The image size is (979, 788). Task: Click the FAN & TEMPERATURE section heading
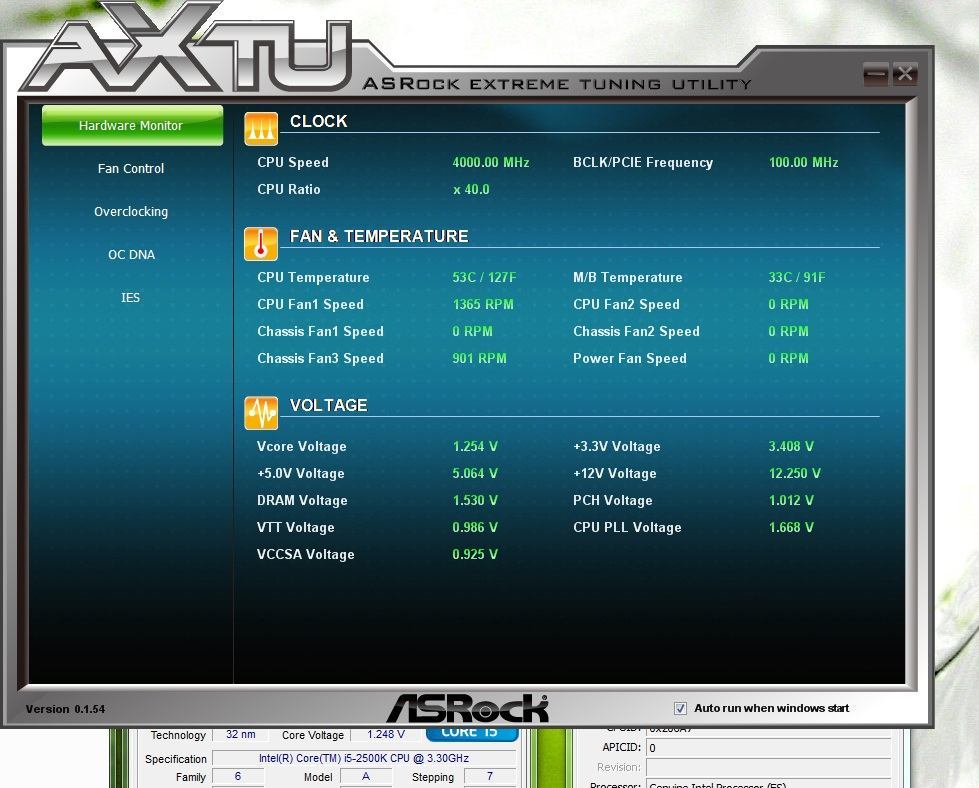coord(379,236)
